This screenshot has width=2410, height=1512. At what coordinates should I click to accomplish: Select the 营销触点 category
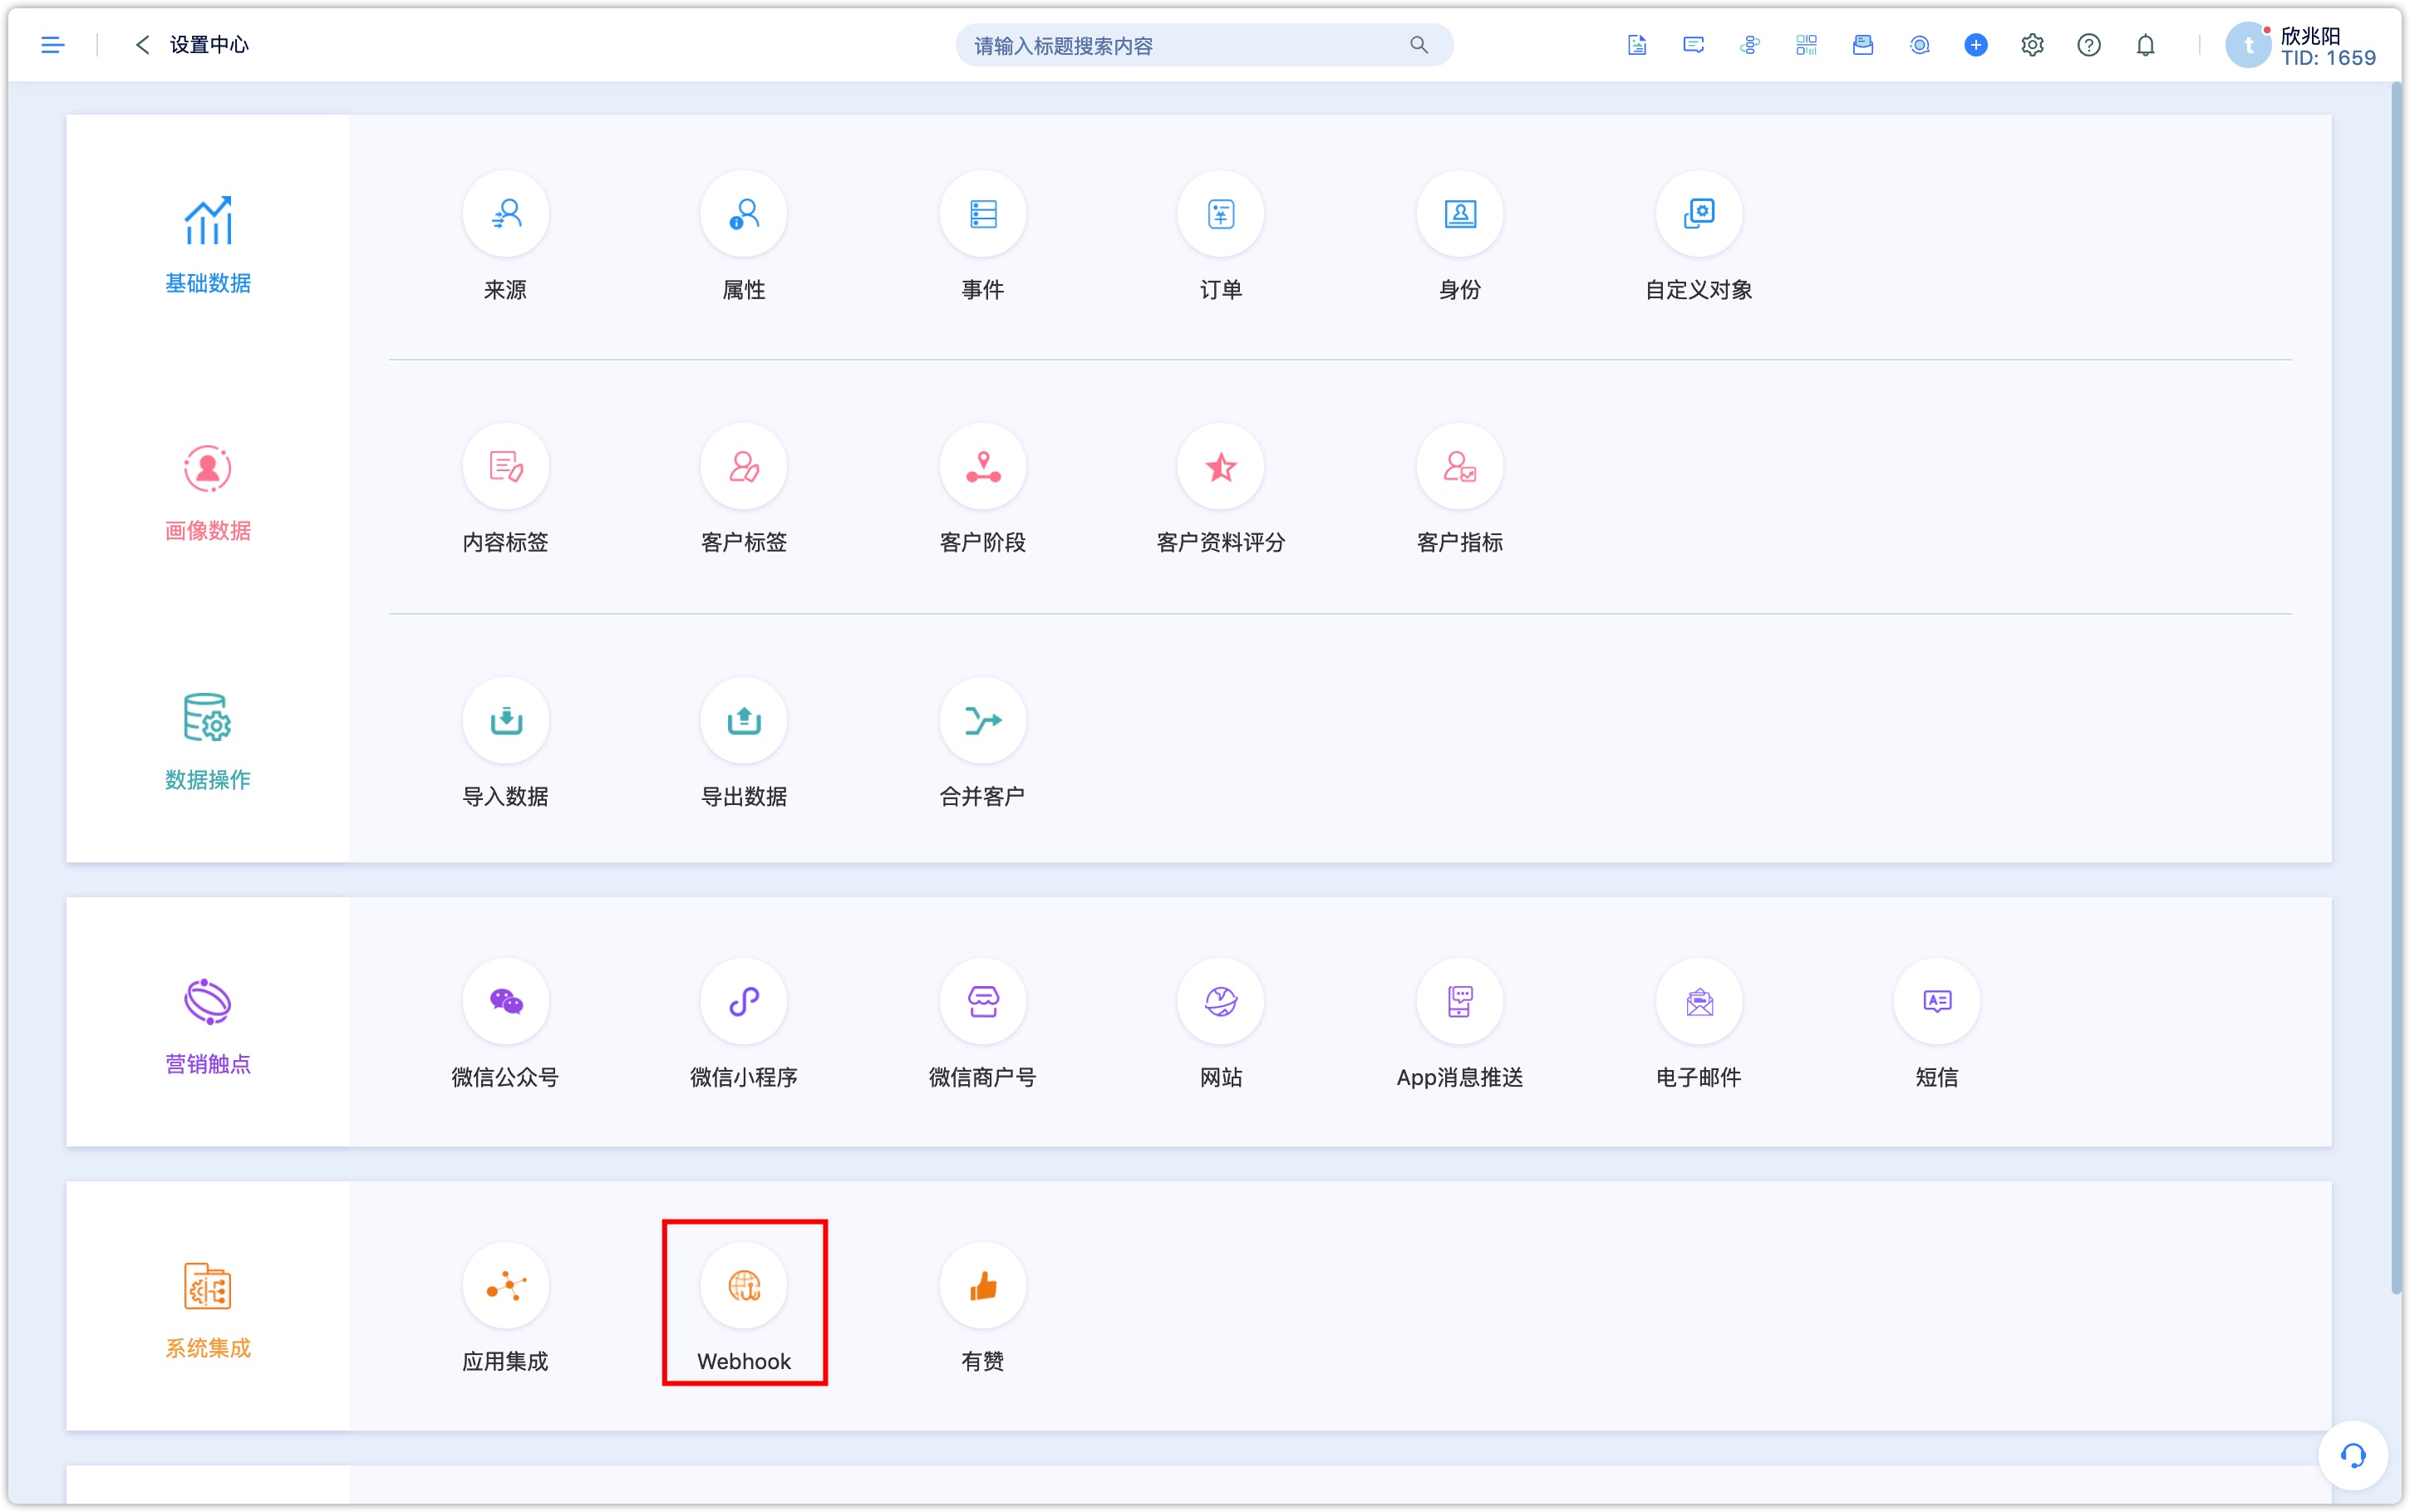(x=208, y=1026)
